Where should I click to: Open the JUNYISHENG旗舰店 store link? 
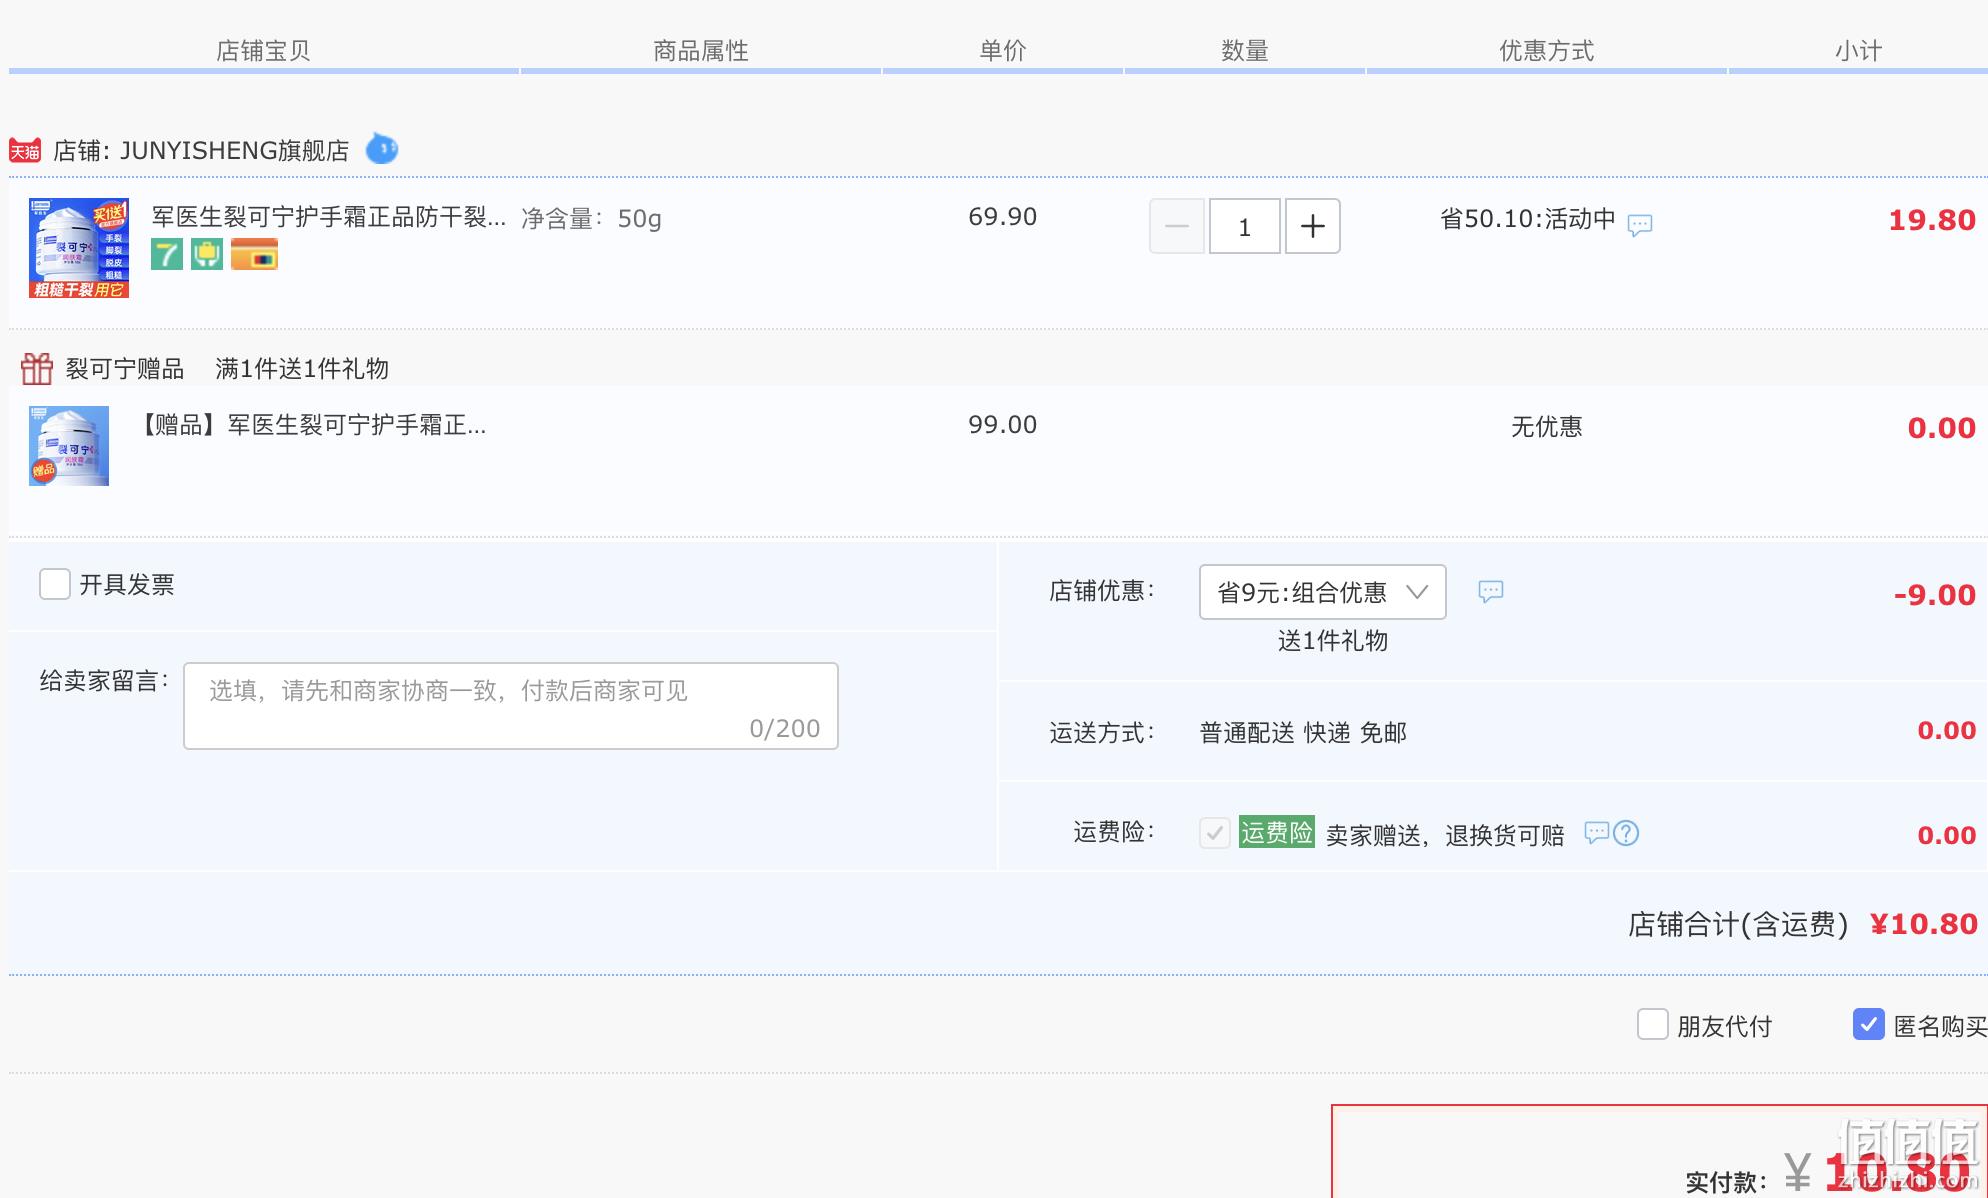[235, 151]
